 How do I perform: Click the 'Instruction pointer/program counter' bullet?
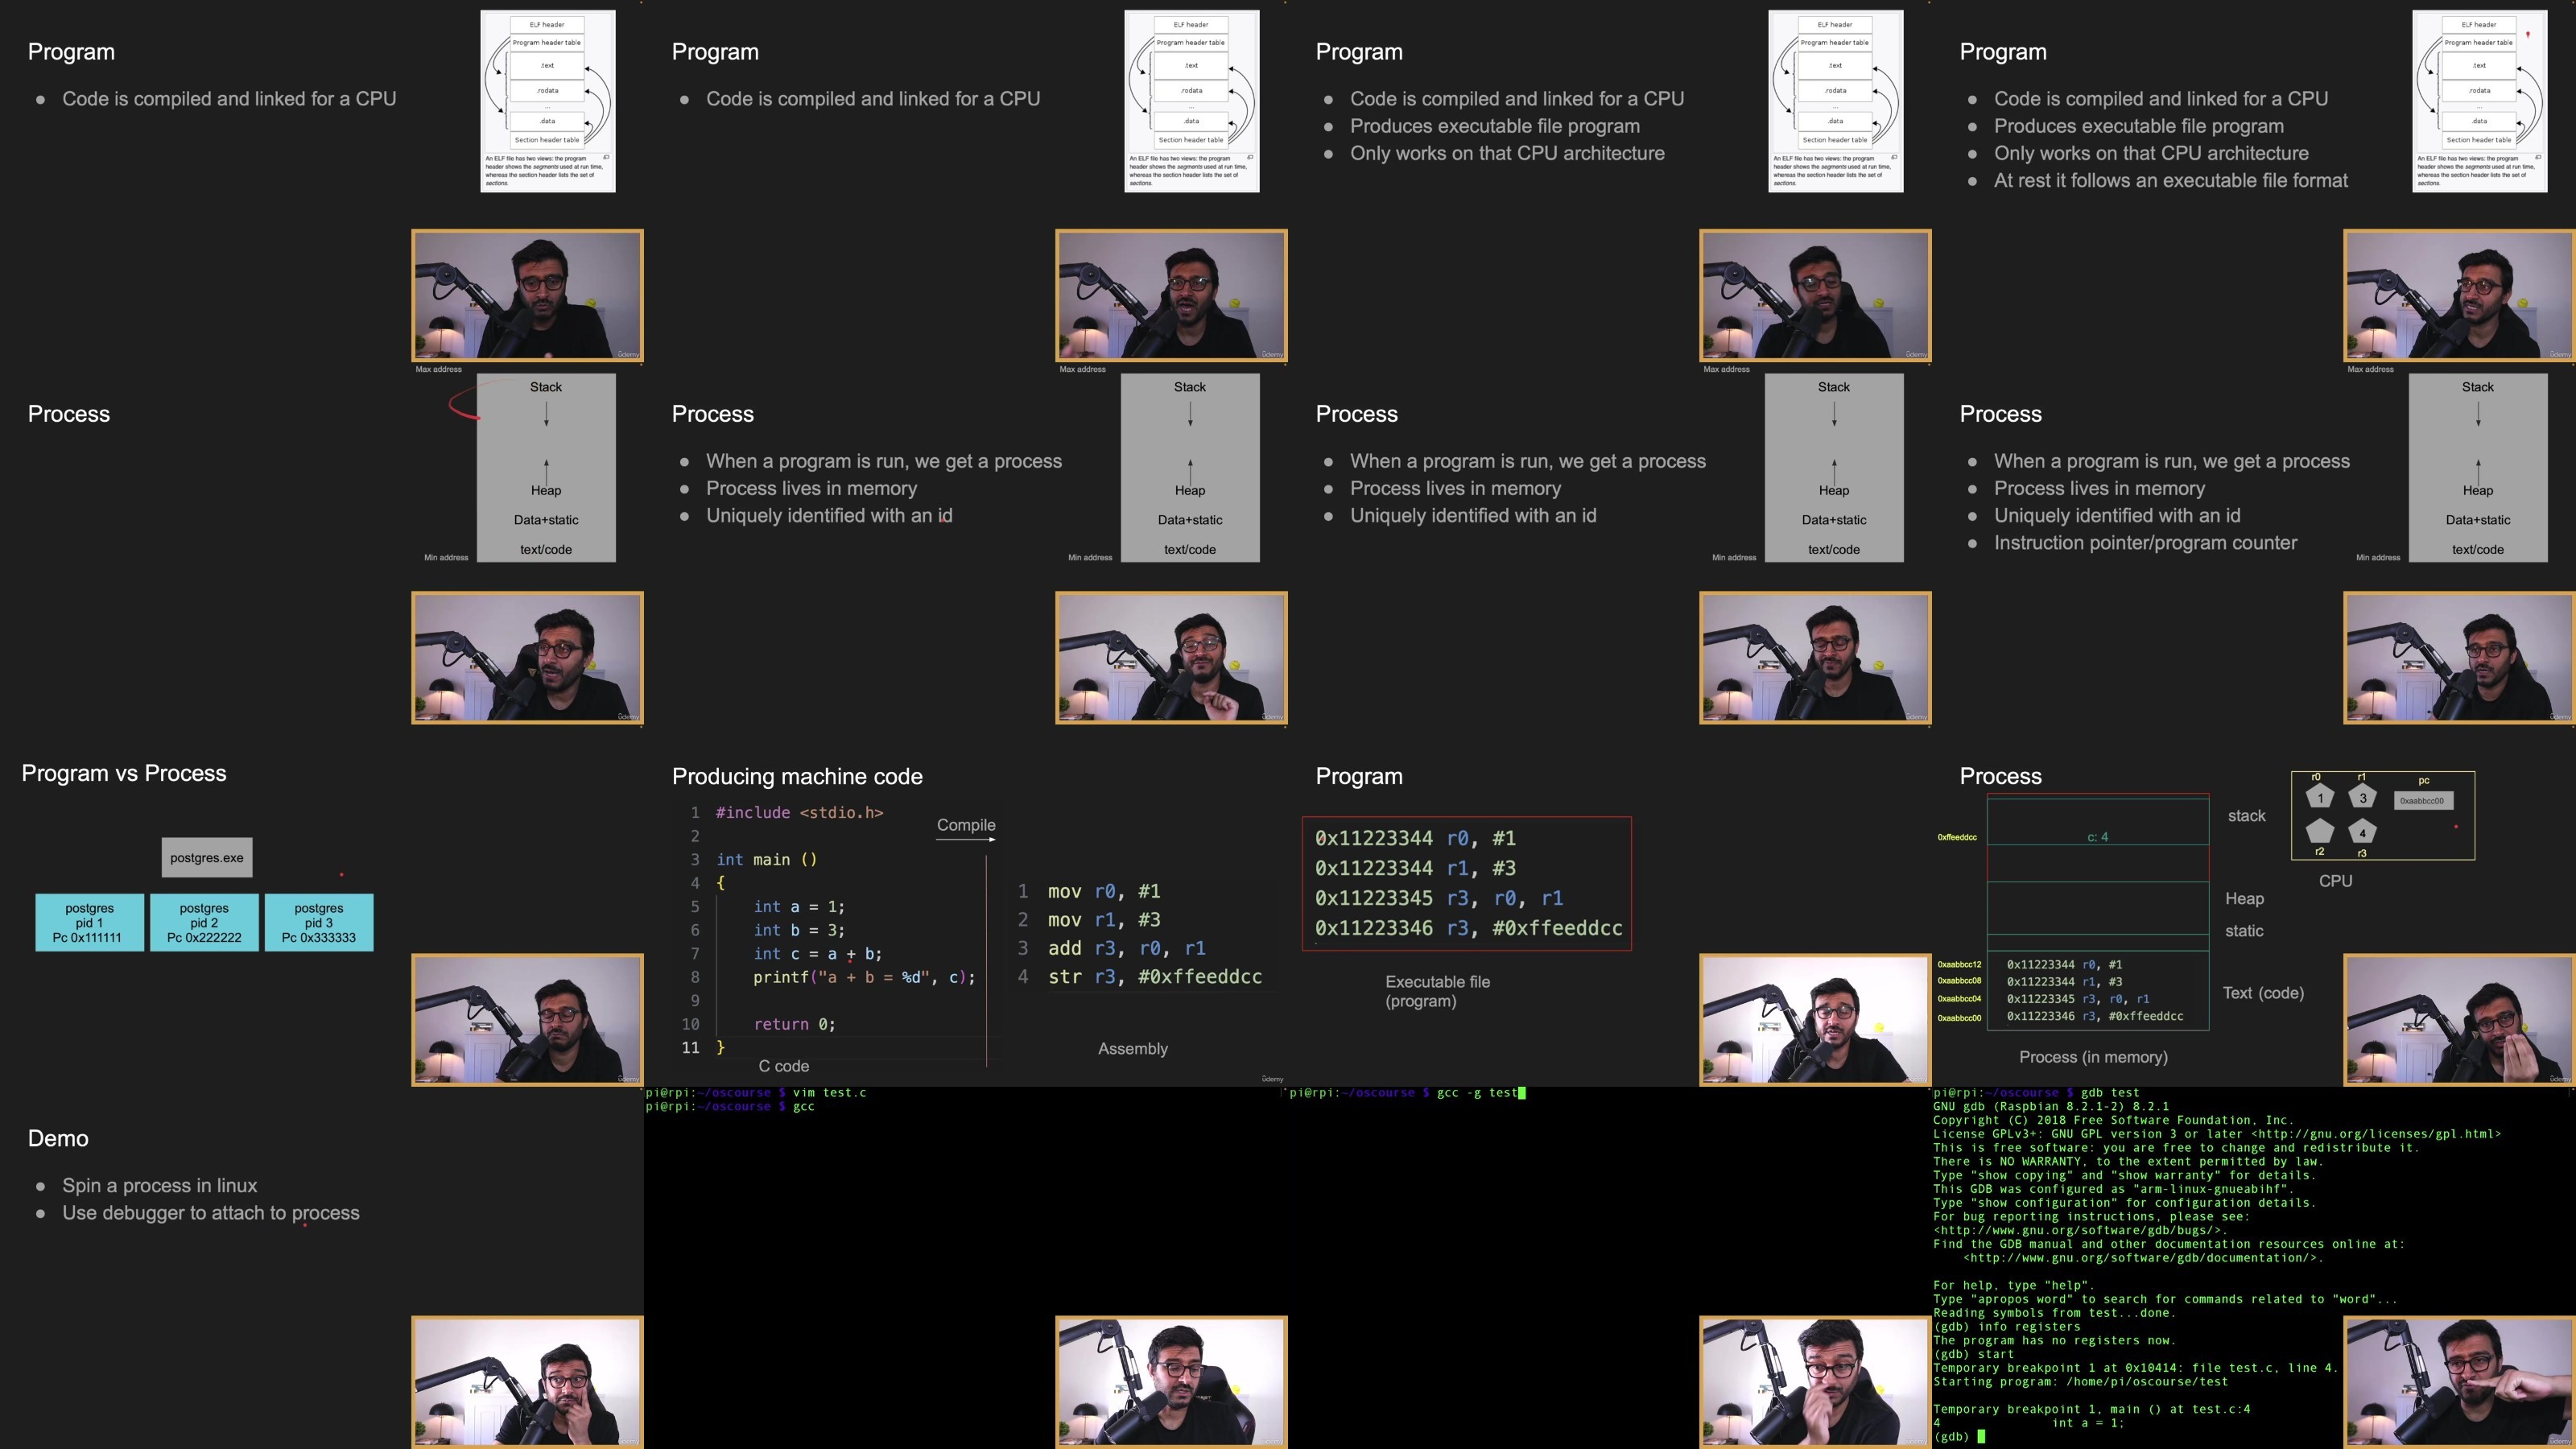2145,542
